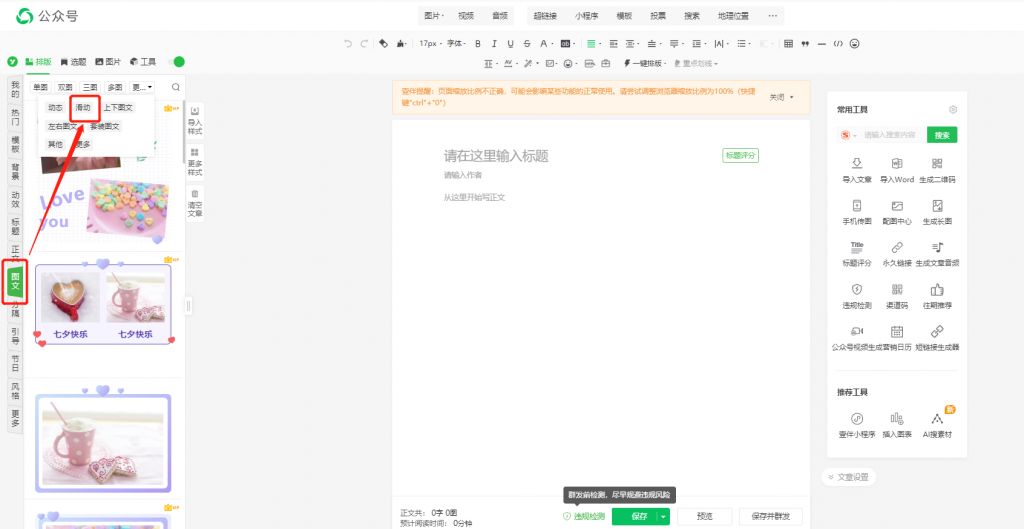Open the 短链接生成器 tool
Image resolution: width=1024 pixels, height=529 pixels.
pos(937,338)
